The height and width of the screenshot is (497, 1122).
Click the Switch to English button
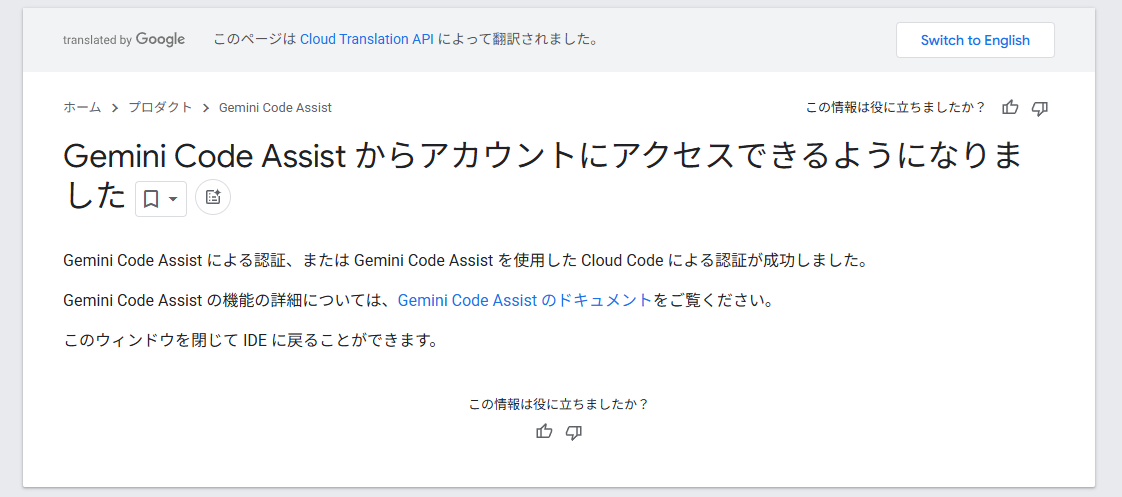pos(975,40)
